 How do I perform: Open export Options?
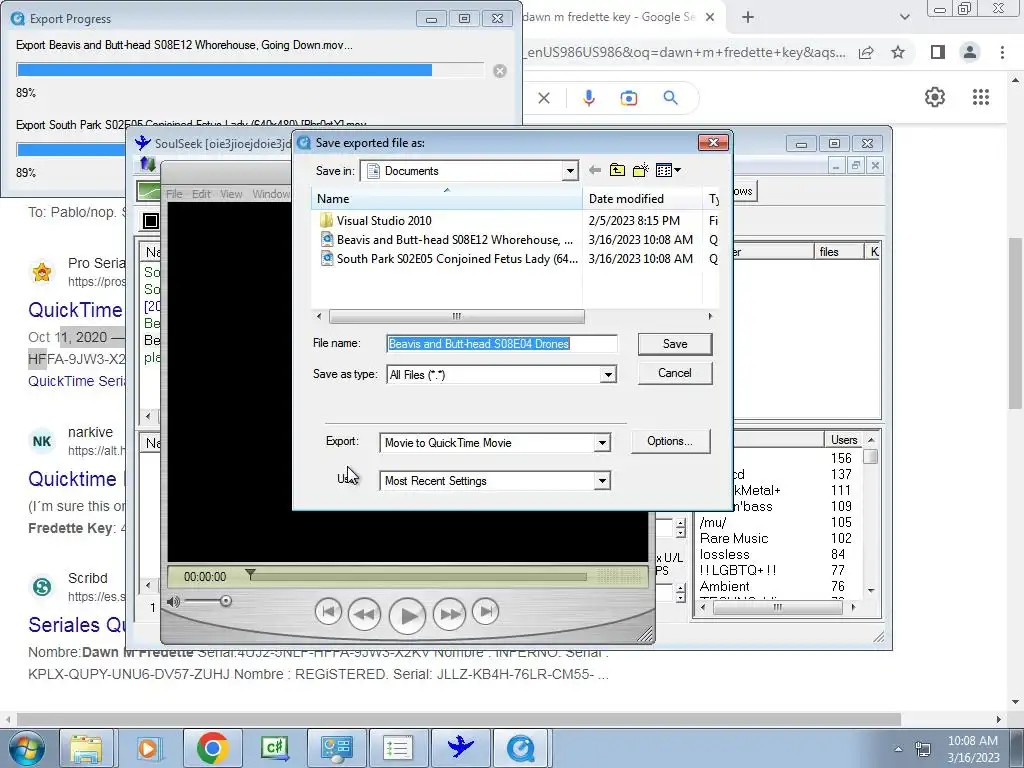point(670,441)
